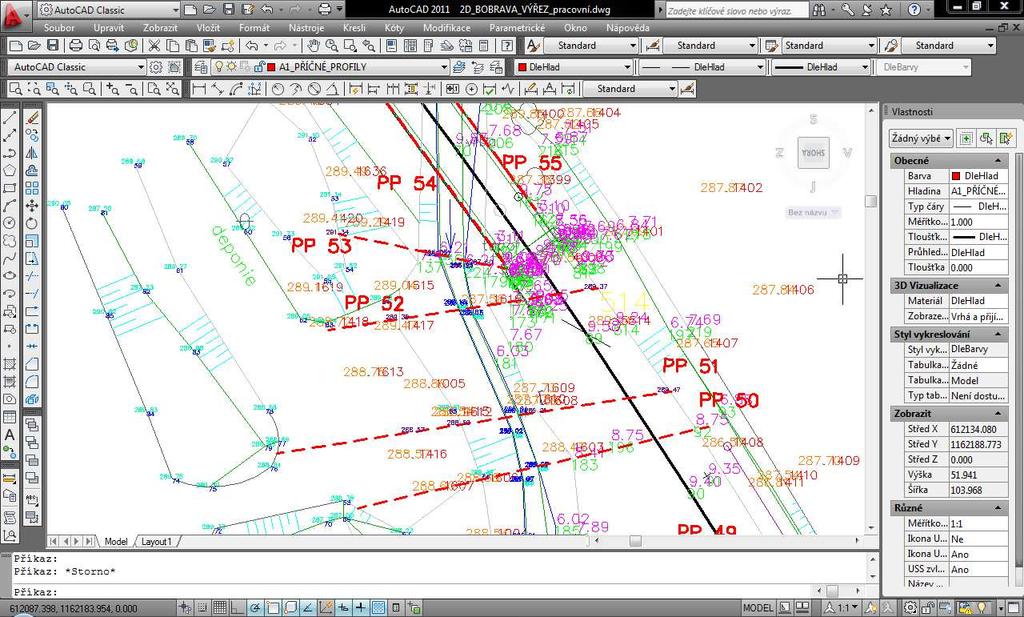The width and height of the screenshot is (1024, 617).
Task: Click the Radius dimension icon
Action: pos(278,89)
